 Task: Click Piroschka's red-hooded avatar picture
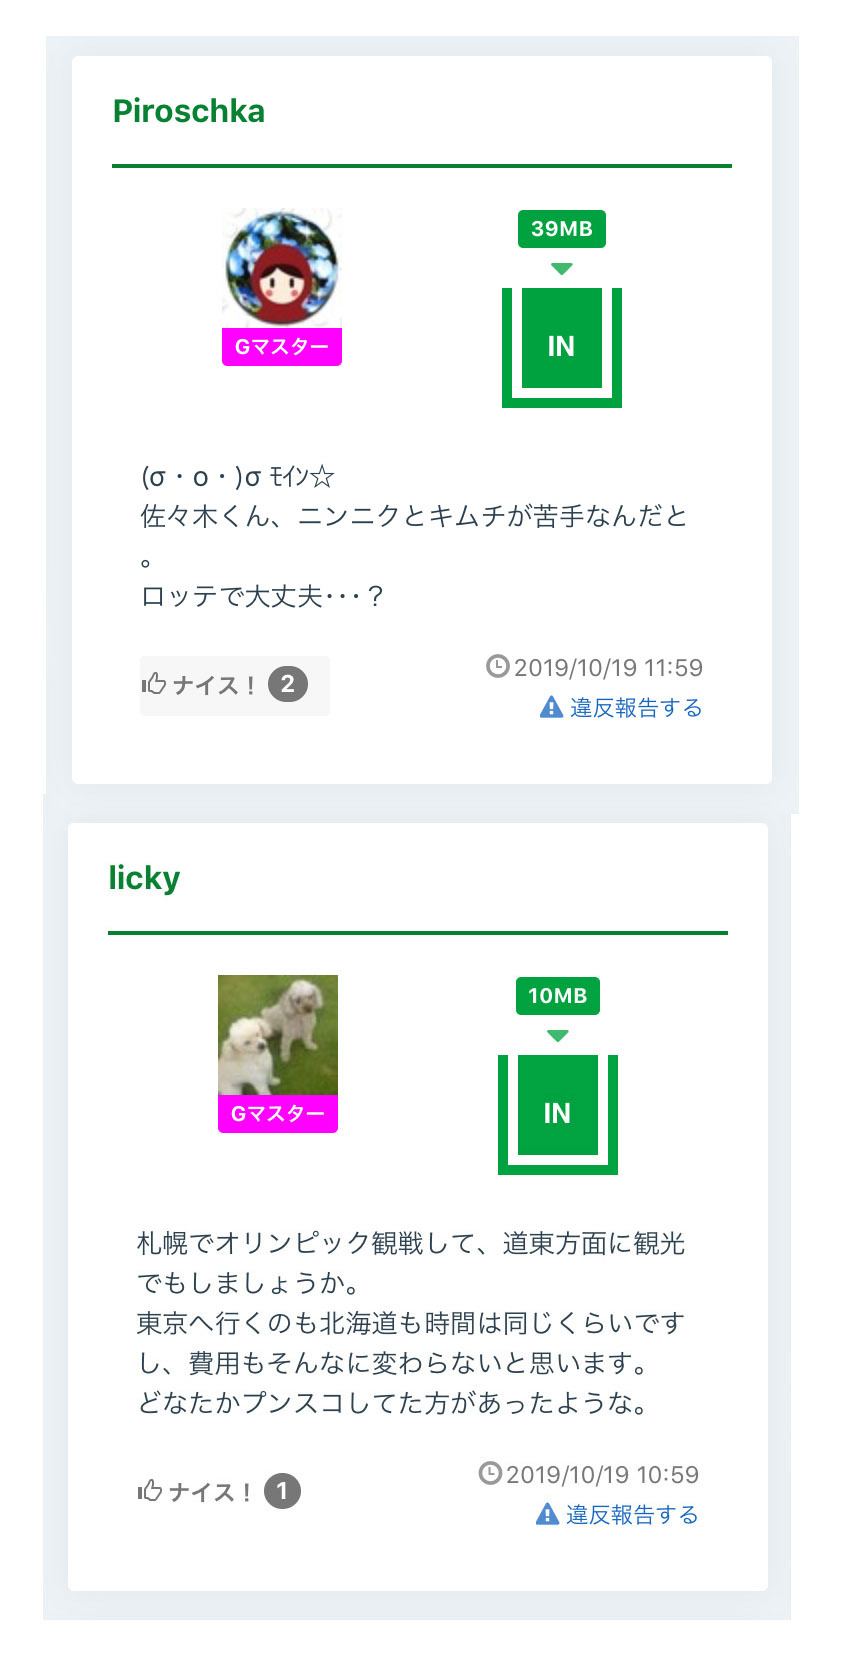pos(282,268)
